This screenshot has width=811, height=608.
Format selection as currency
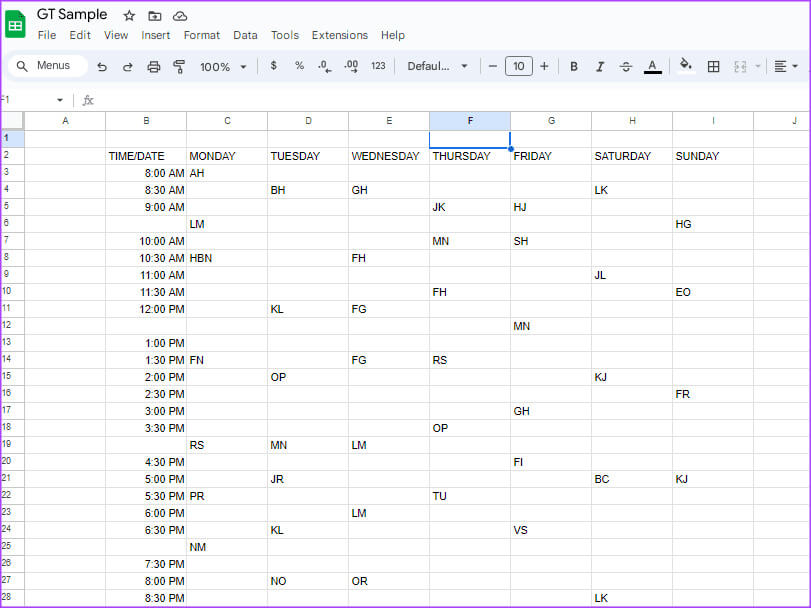coord(274,66)
